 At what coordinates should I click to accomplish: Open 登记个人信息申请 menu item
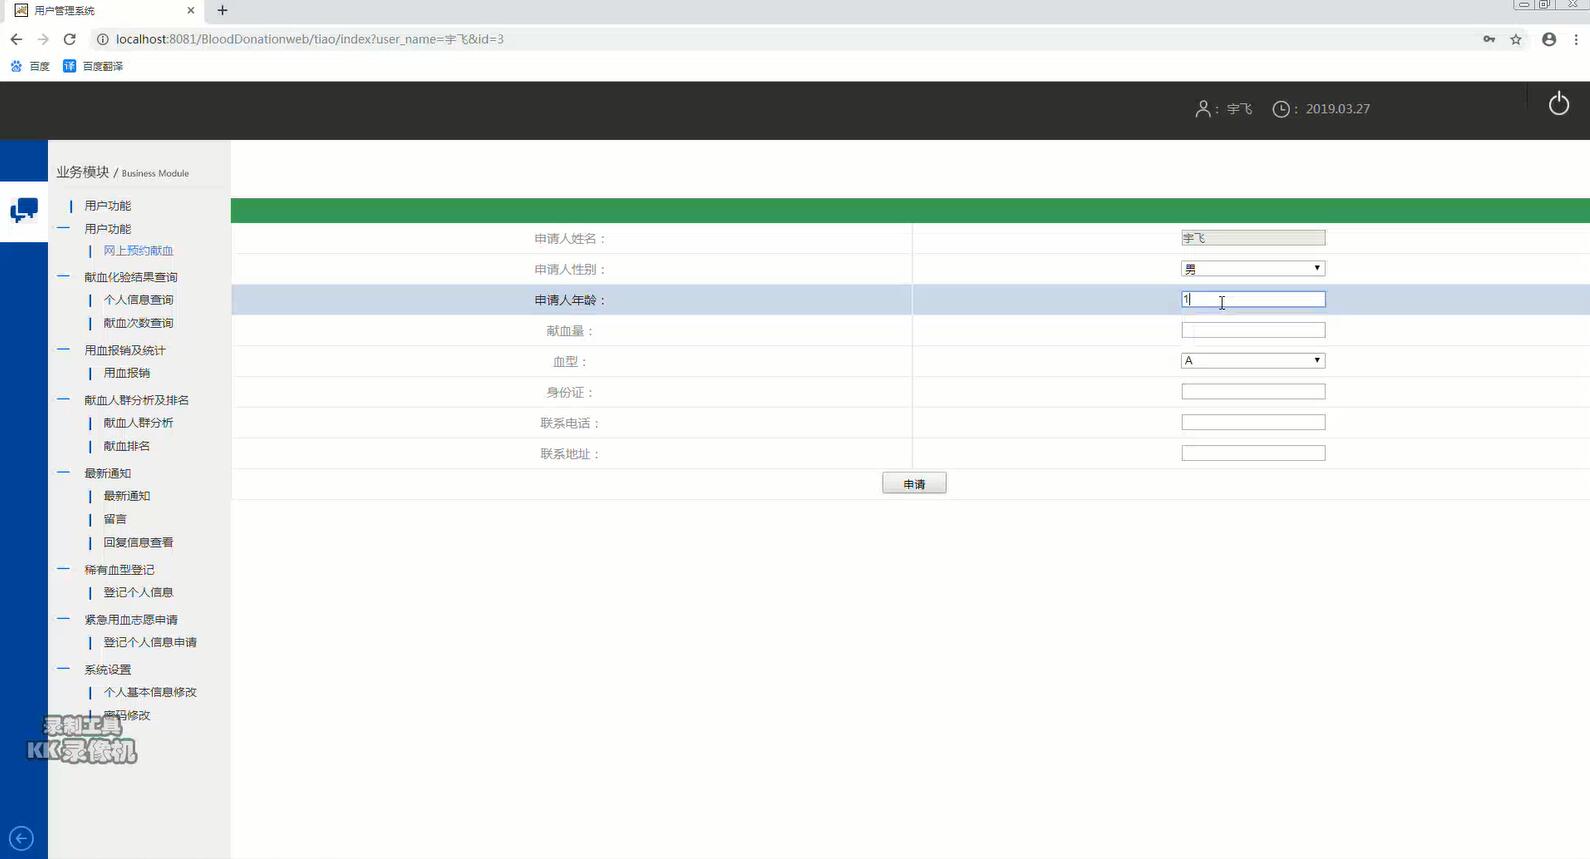pyautogui.click(x=150, y=642)
